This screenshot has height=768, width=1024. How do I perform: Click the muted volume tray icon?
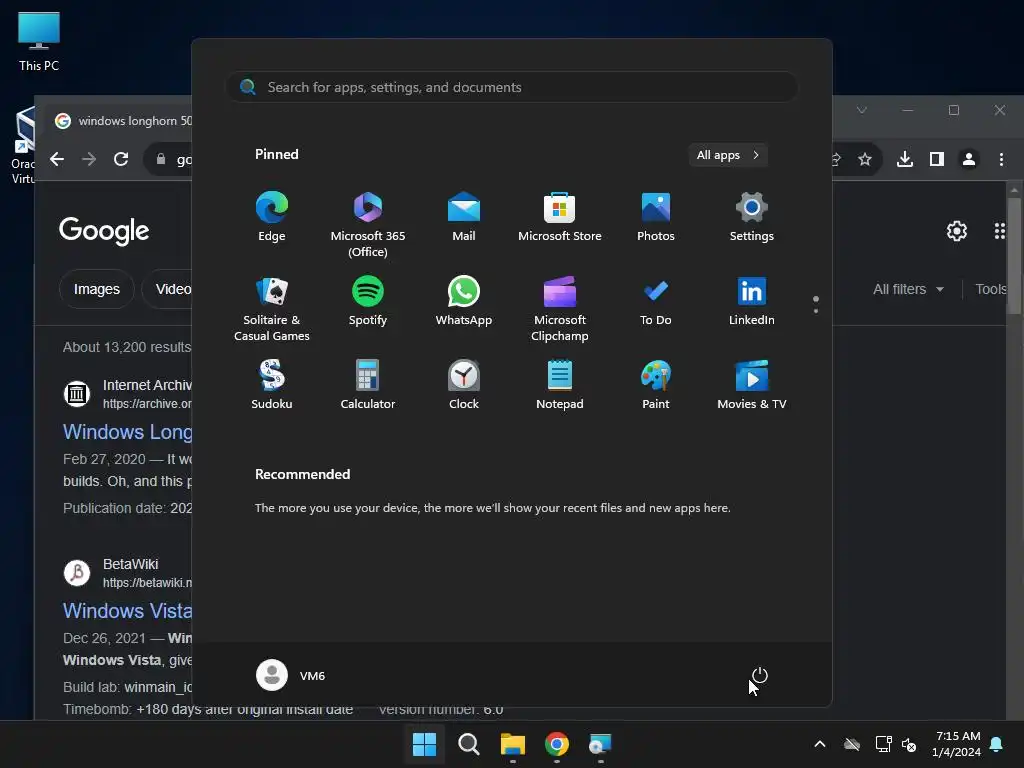pyautogui.click(x=908, y=744)
